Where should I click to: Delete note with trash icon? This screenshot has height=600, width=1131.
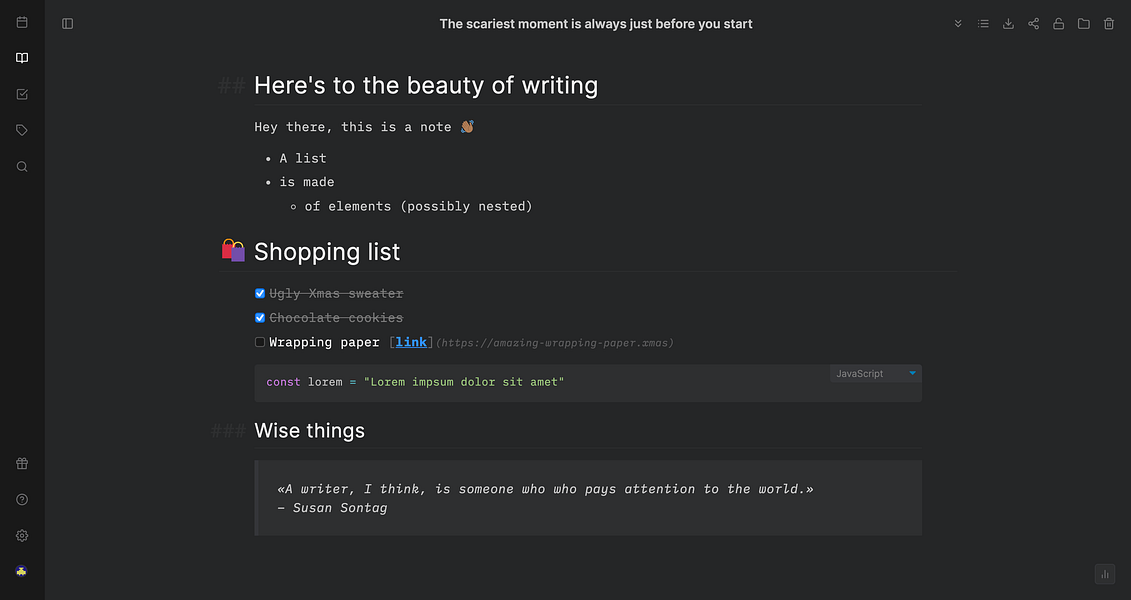1109,24
